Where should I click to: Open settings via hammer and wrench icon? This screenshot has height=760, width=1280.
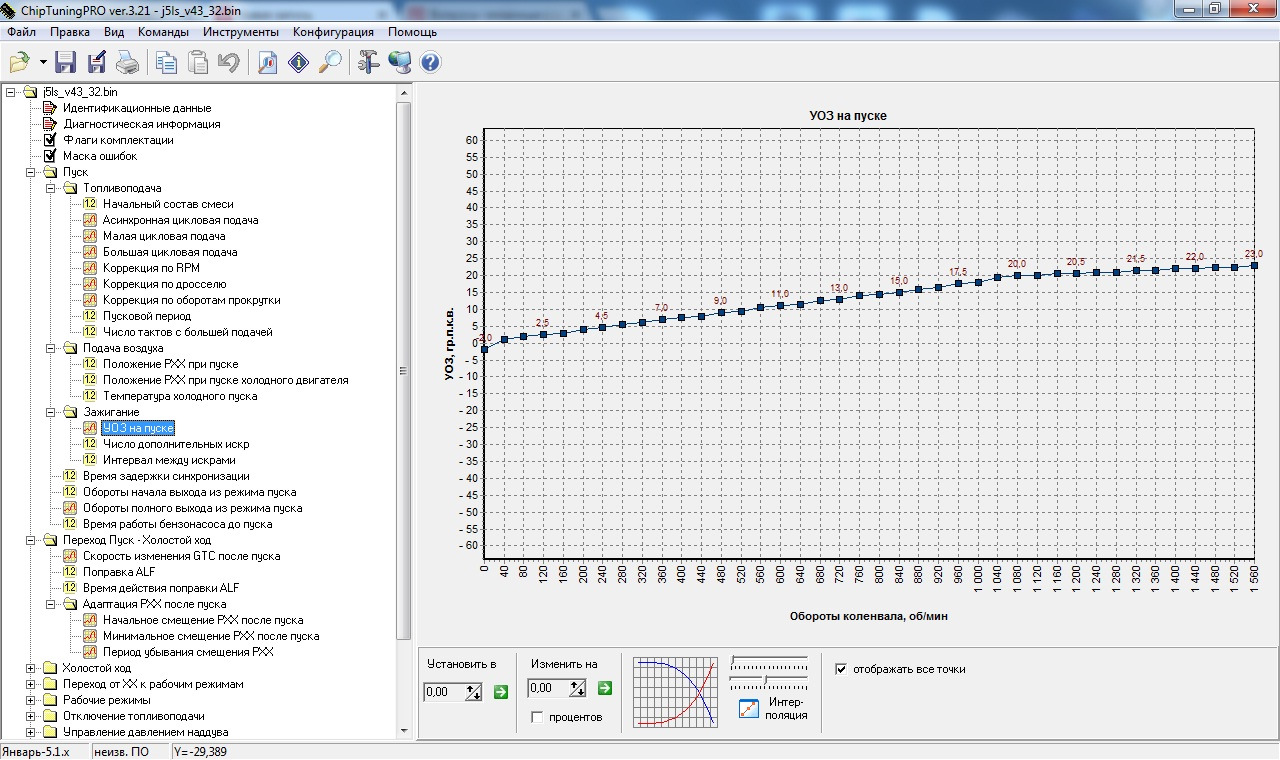point(367,62)
